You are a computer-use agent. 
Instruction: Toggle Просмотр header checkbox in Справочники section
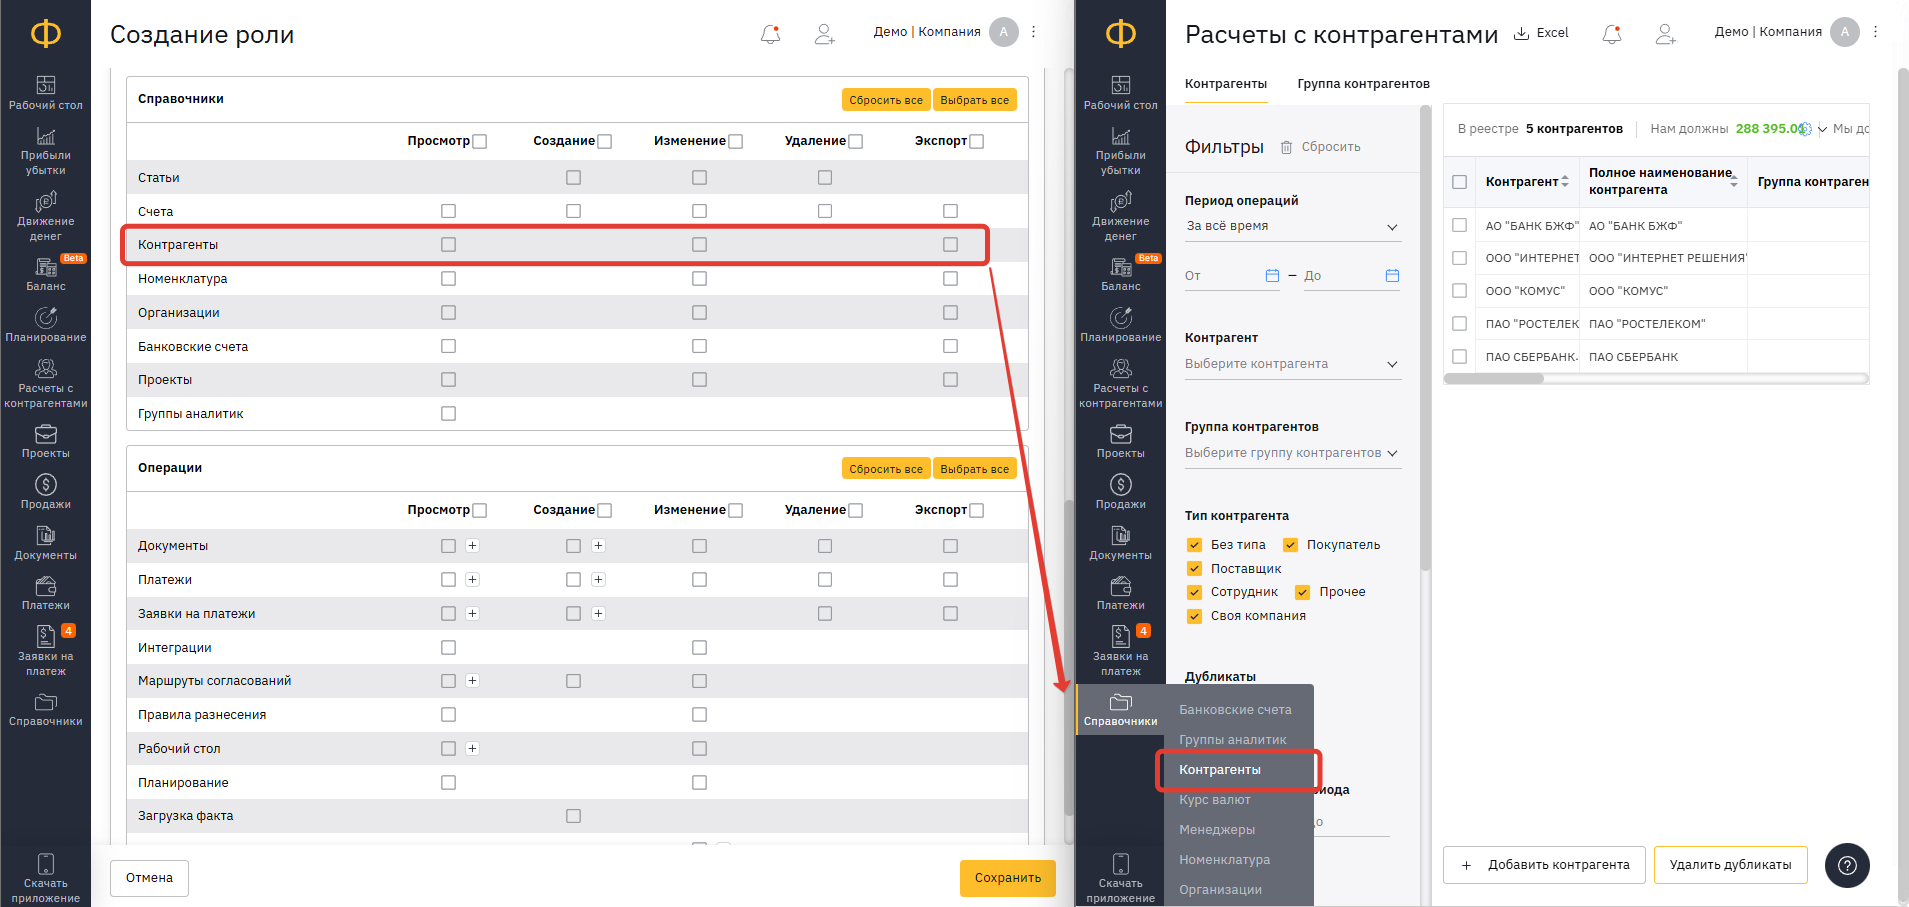pos(480,142)
